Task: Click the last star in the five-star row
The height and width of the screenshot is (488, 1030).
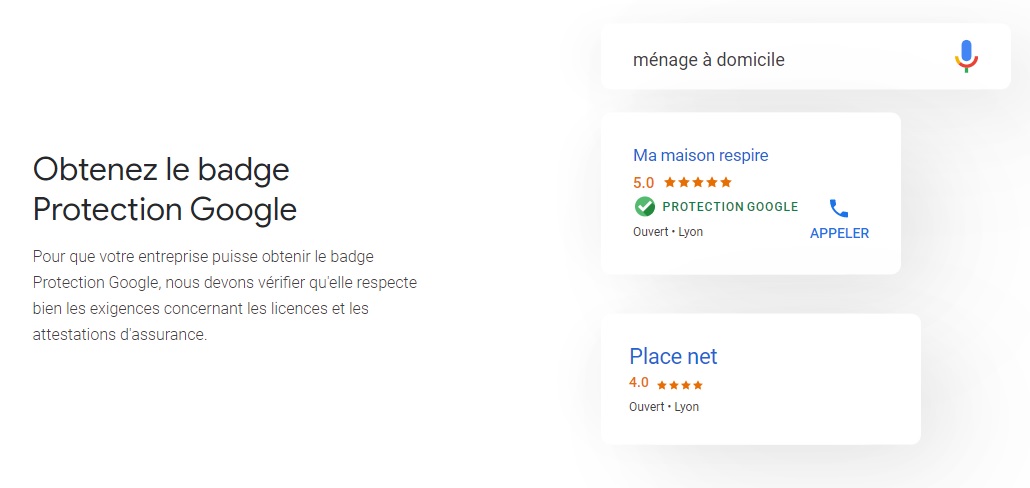Action: click(725, 182)
